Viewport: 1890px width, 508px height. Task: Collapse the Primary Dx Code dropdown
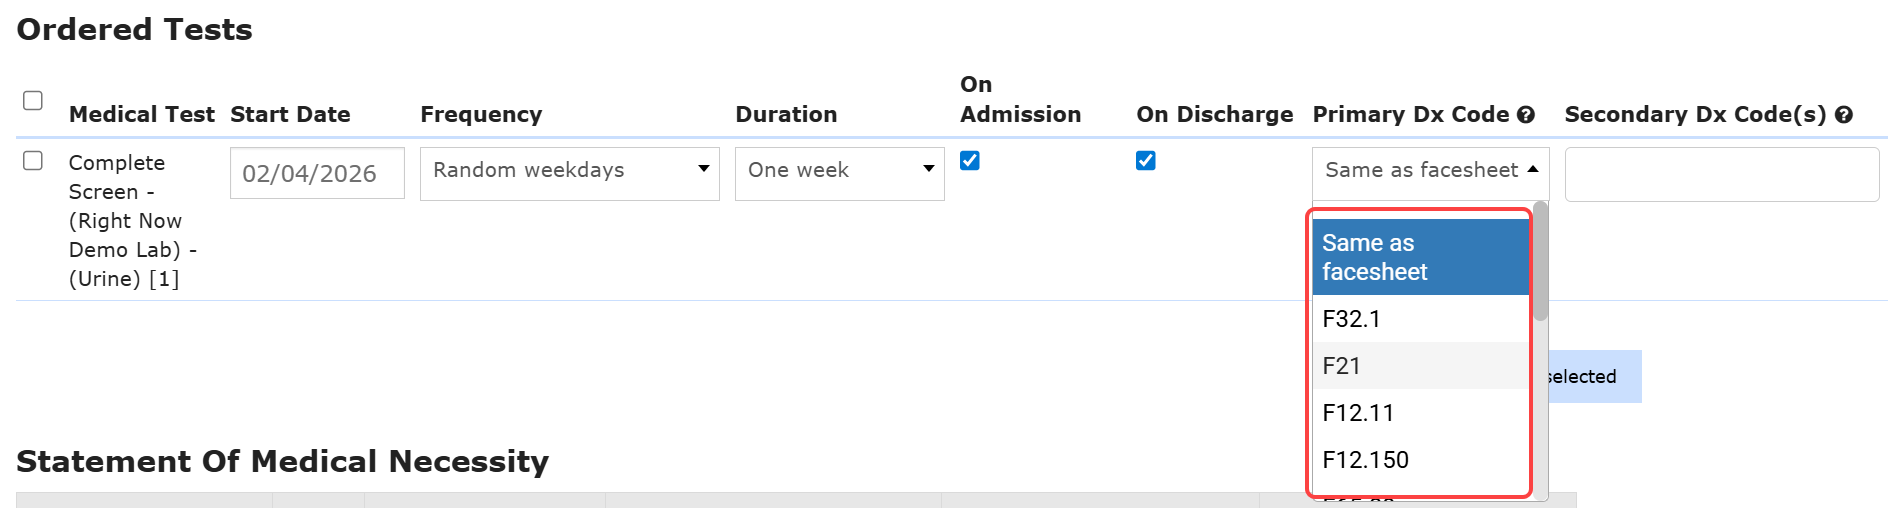coord(1430,172)
